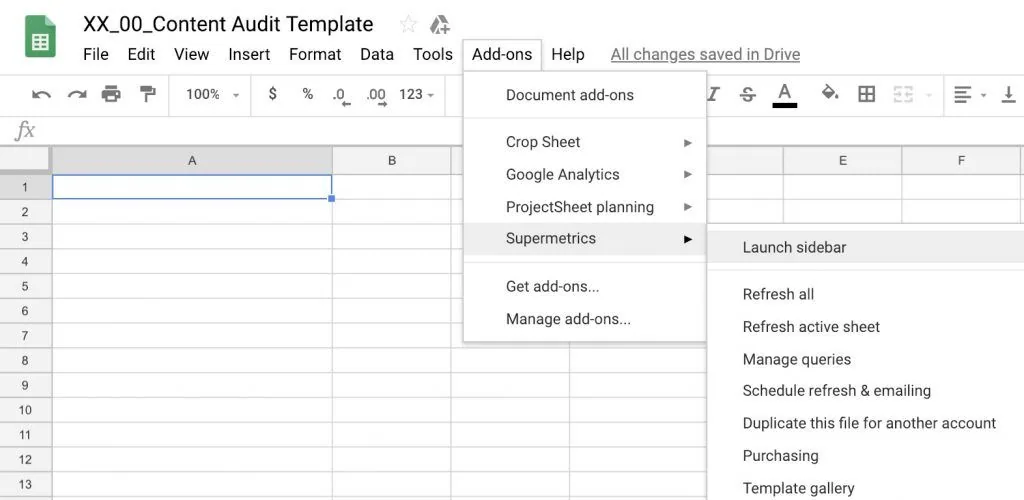The height and width of the screenshot is (500, 1024).
Task: Choose Duplicate this file for another account
Action: (866, 423)
